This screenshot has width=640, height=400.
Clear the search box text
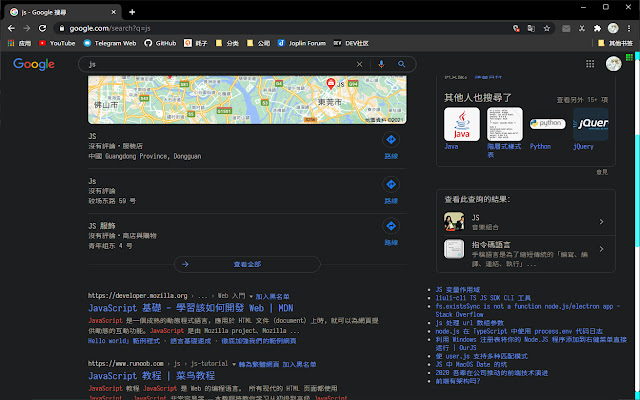tap(360, 64)
